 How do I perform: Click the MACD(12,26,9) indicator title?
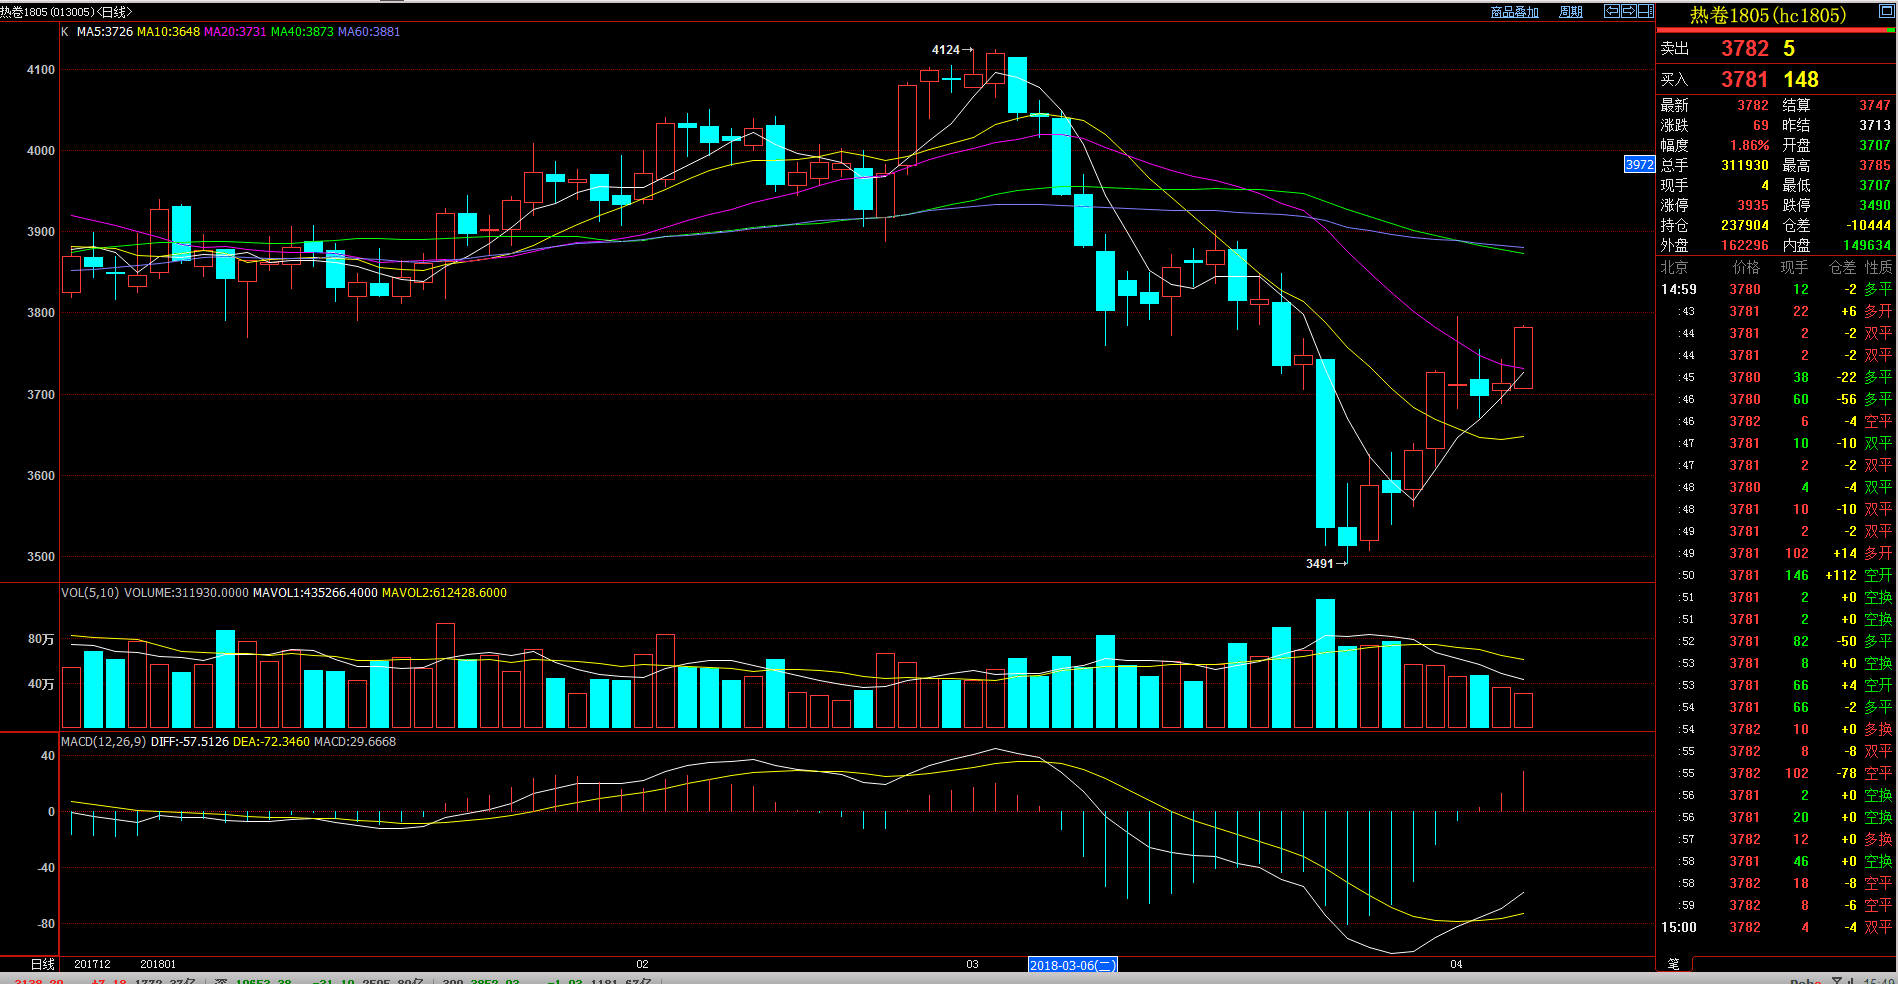click(104, 742)
